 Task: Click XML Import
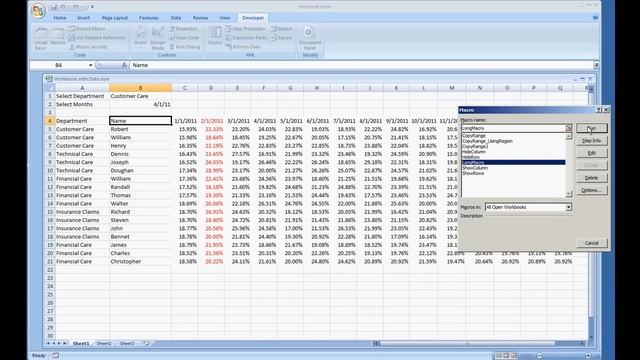[x=282, y=29]
